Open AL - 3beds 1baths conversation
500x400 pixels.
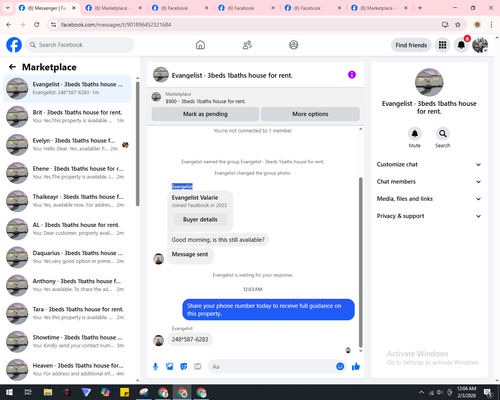coord(67,229)
